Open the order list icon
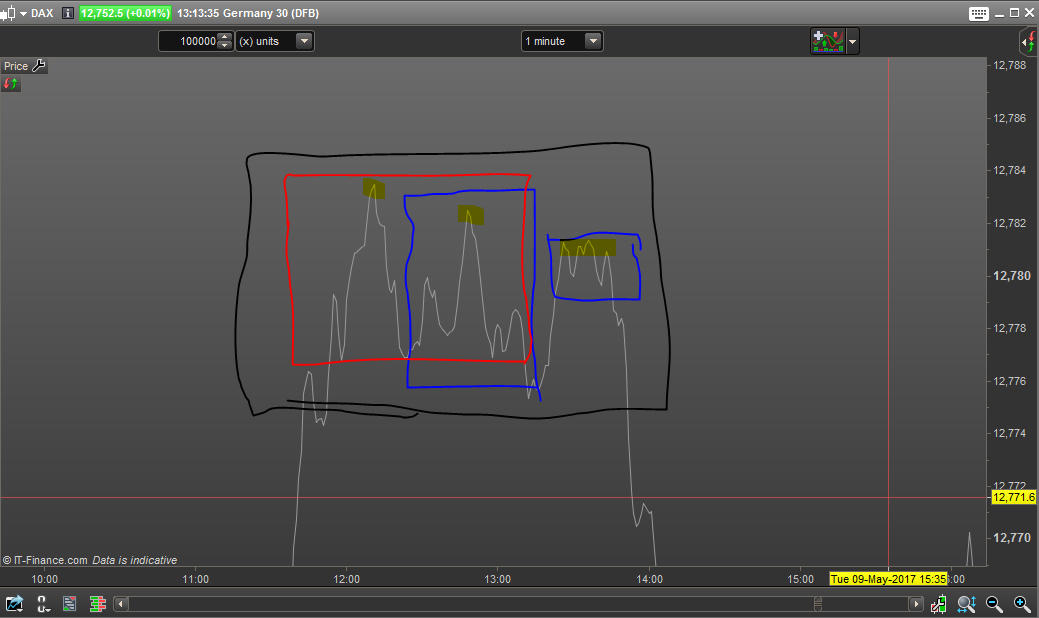The image size is (1039, 618). click(70, 603)
